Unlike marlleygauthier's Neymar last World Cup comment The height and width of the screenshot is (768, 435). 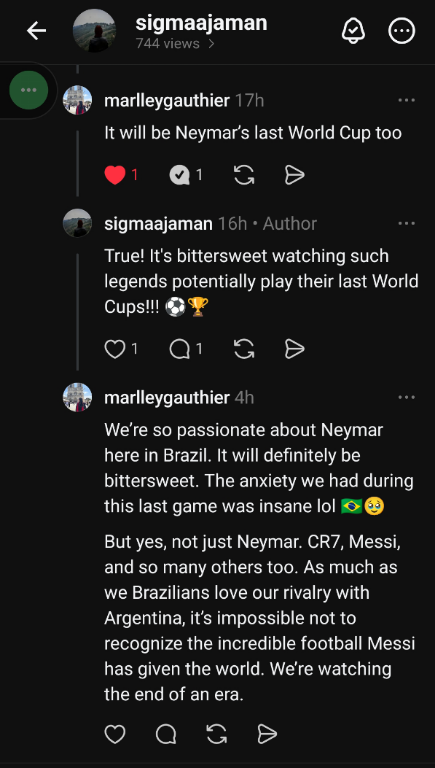pos(115,175)
